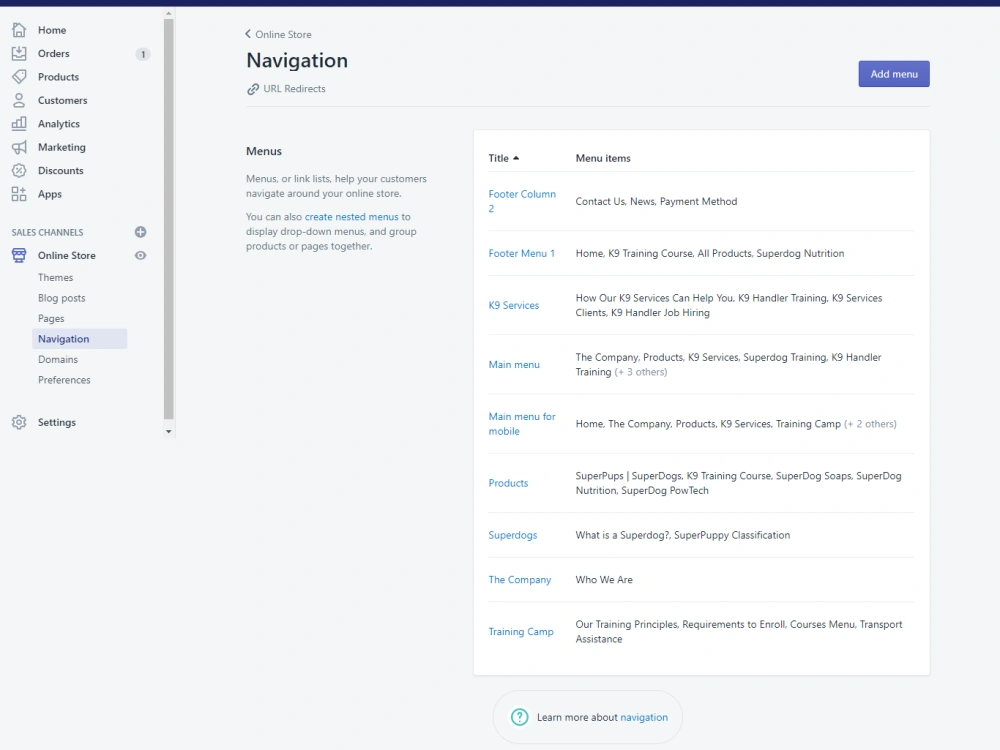Click the Home house icon
Screen dimensions: 1000x750
pos(19,30)
